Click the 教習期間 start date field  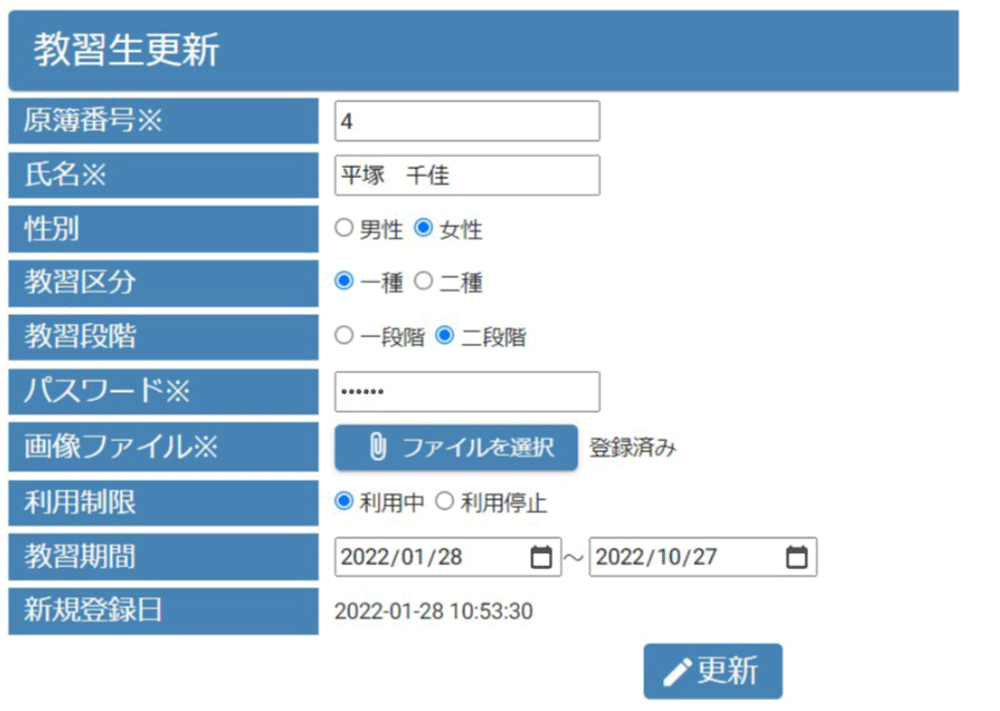(430, 558)
